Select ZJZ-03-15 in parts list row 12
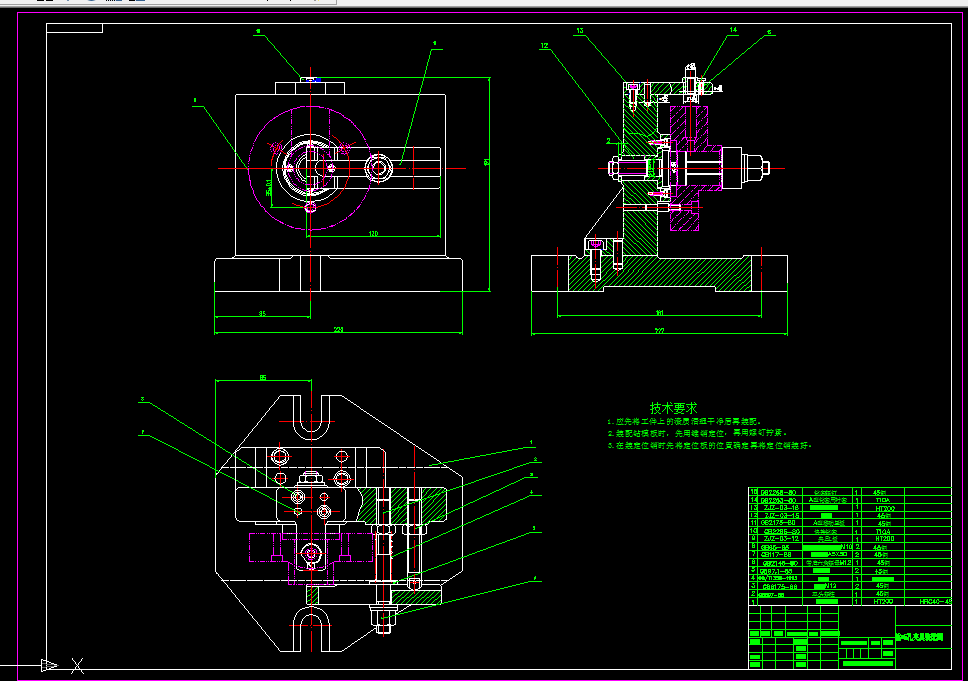 (x=782, y=515)
